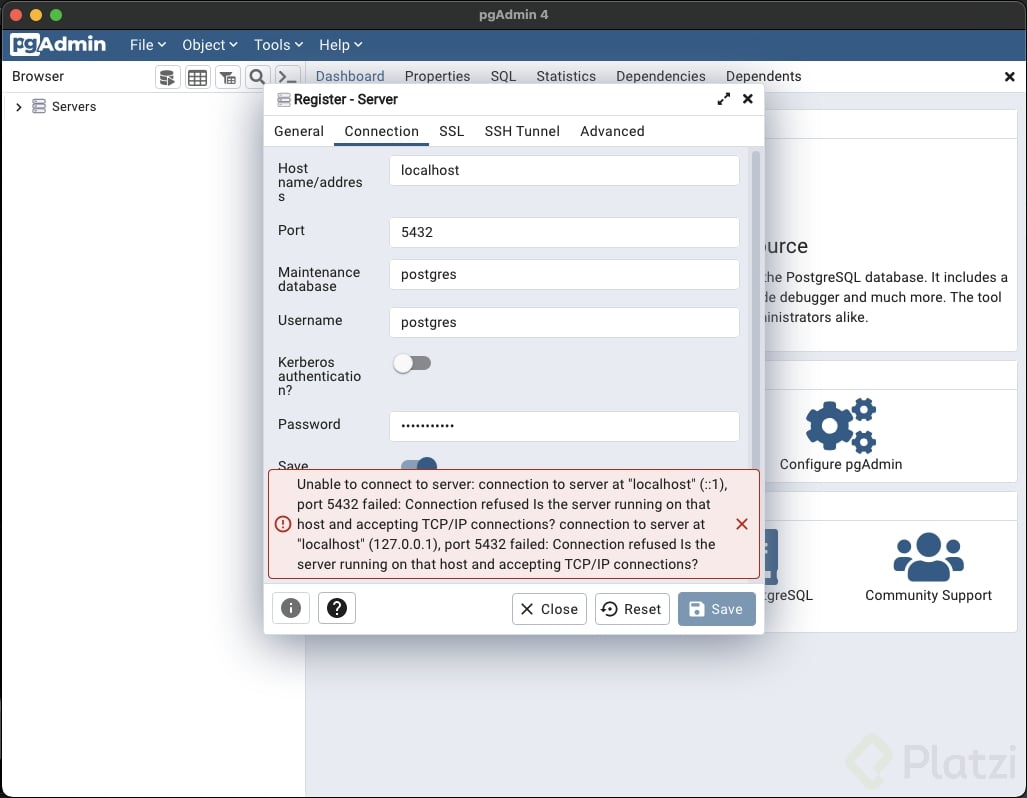Screen dimensions: 1027x798
Task: Toggle the Kerberos authentication switch
Action: tap(412, 363)
